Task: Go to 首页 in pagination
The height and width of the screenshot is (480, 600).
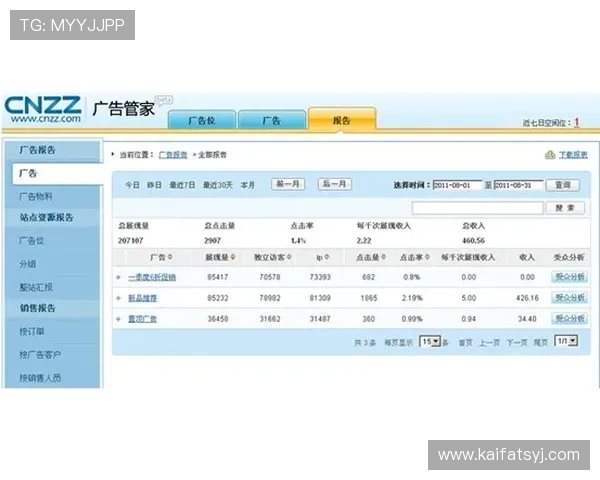Action: (x=466, y=343)
